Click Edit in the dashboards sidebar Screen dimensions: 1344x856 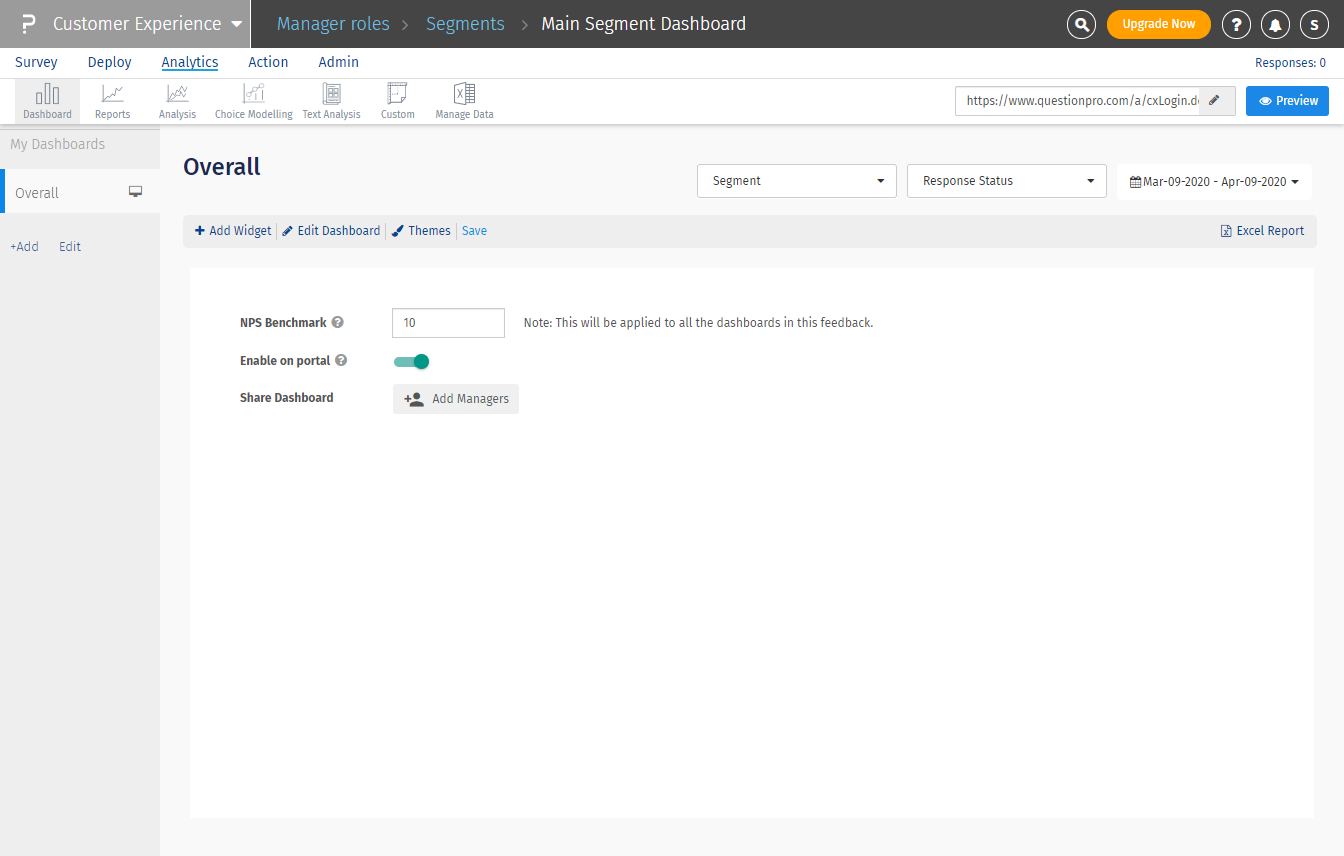(70, 247)
